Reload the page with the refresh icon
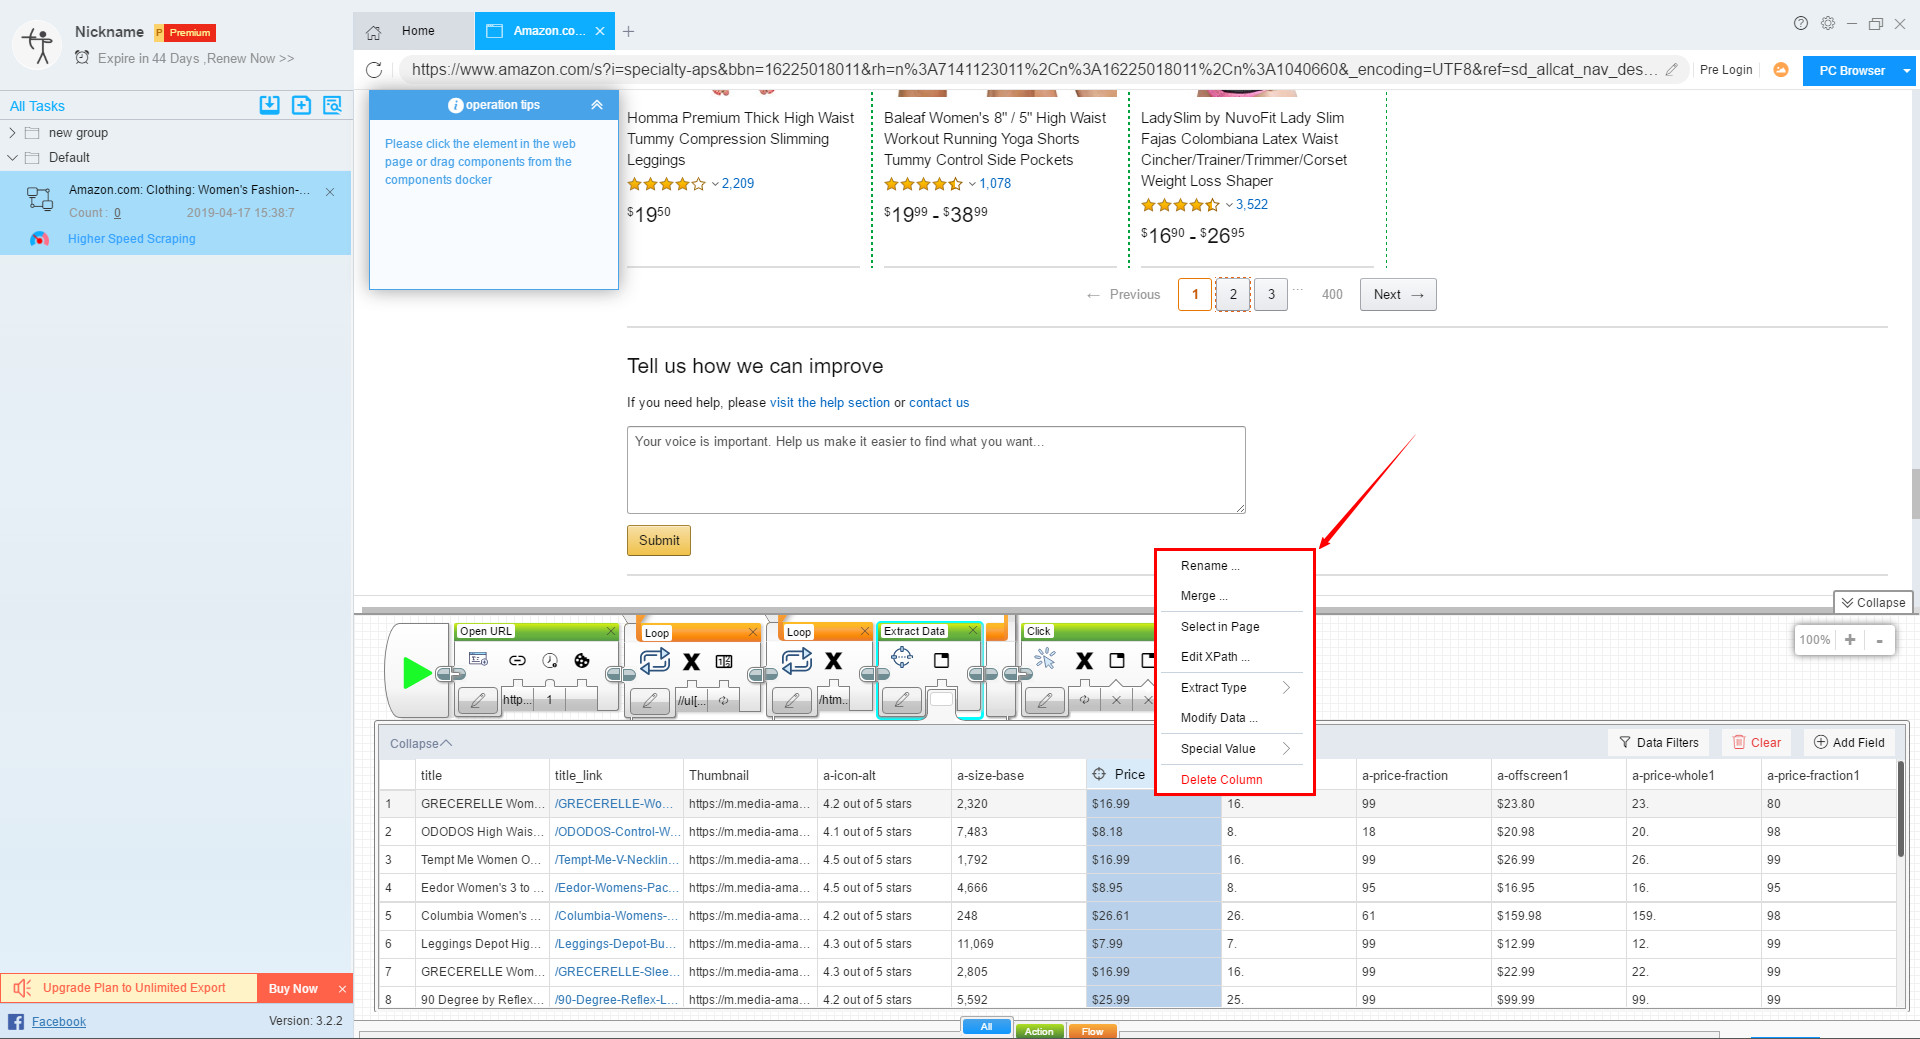The height and width of the screenshot is (1039, 1920). click(x=374, y=70)
